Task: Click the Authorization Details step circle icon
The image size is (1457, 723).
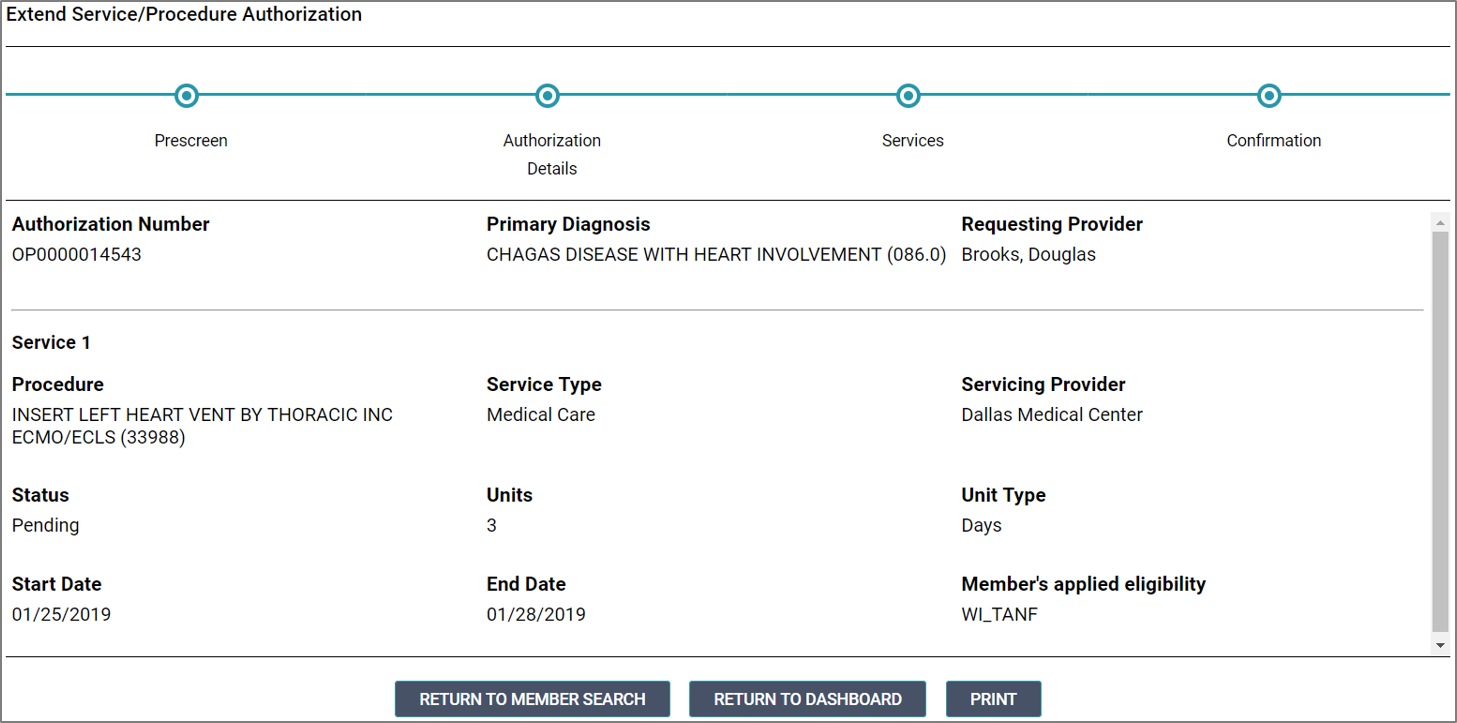Action: tap(547, 96)
